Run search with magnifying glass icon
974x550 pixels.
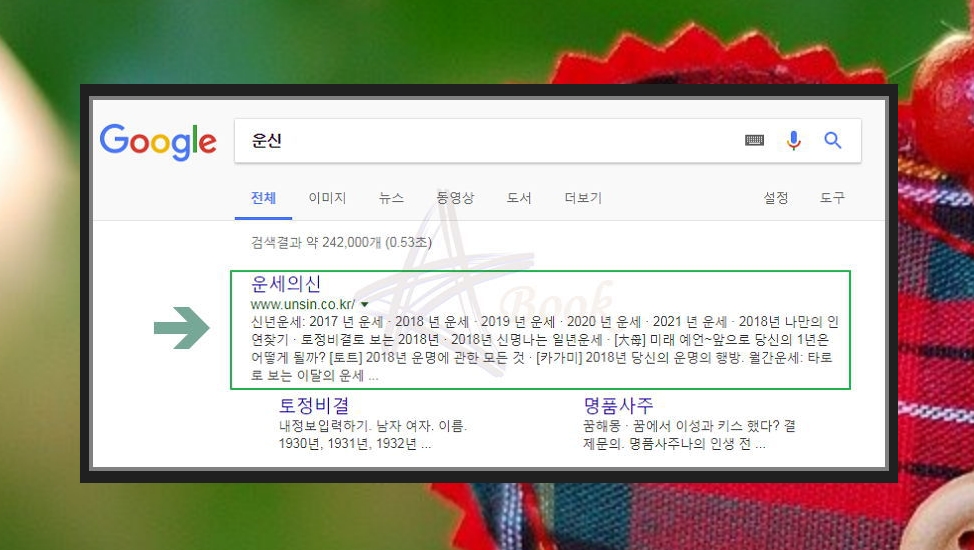coord(833,140)
